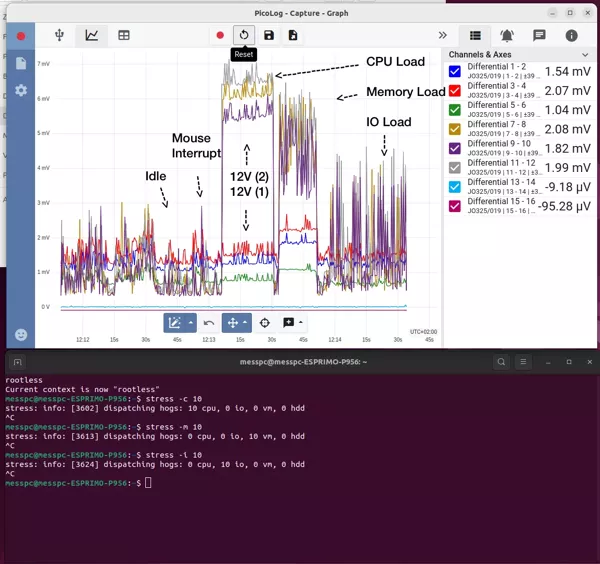Toggle Differential 11 - 12 channel checkbox
Viewport: 600px width, 564px height.
coord(455,168)
